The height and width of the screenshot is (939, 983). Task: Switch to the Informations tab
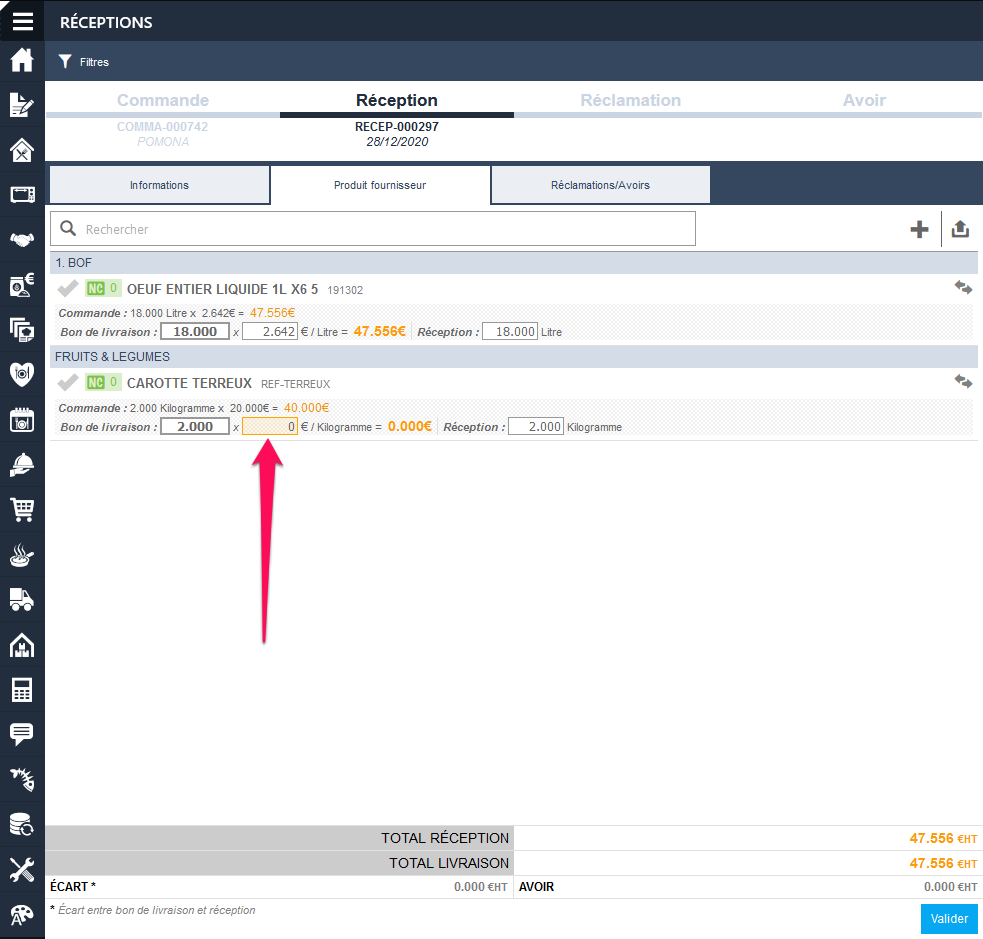159,185
